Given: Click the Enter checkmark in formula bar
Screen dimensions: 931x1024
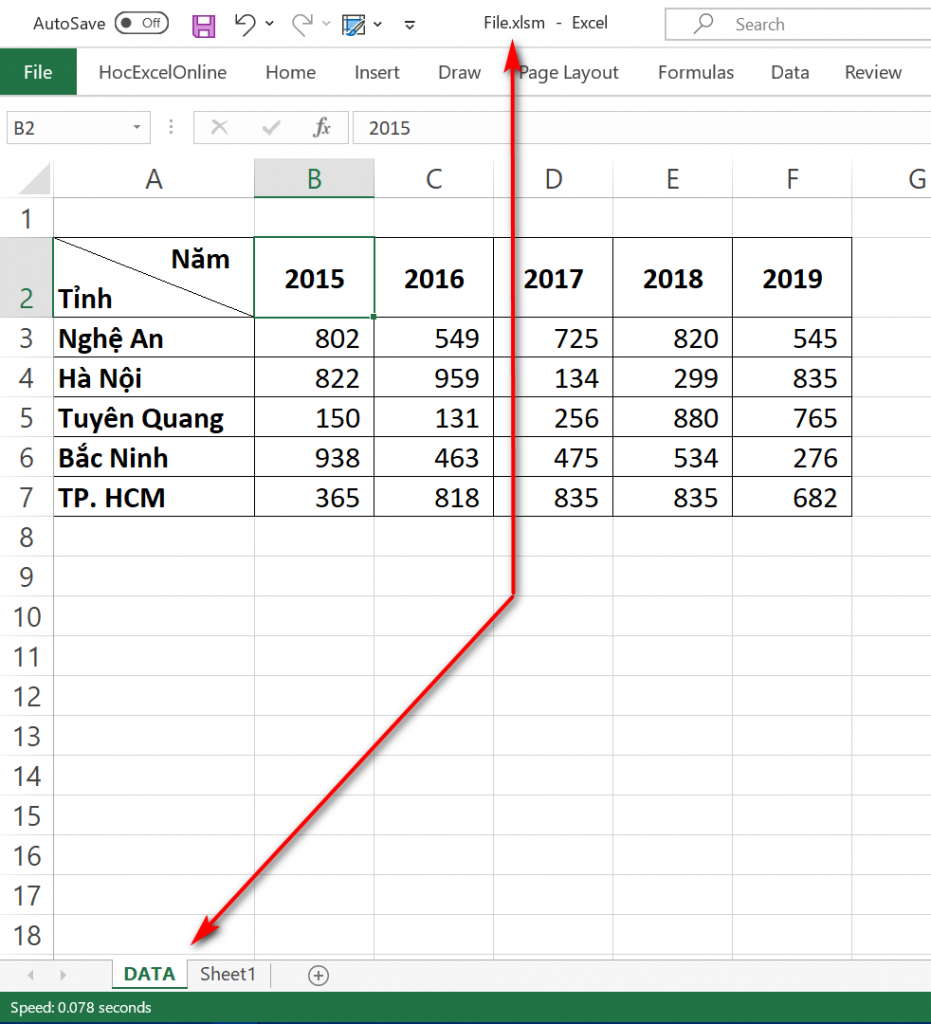Looking at the screenshot, I should pos(271,128).
